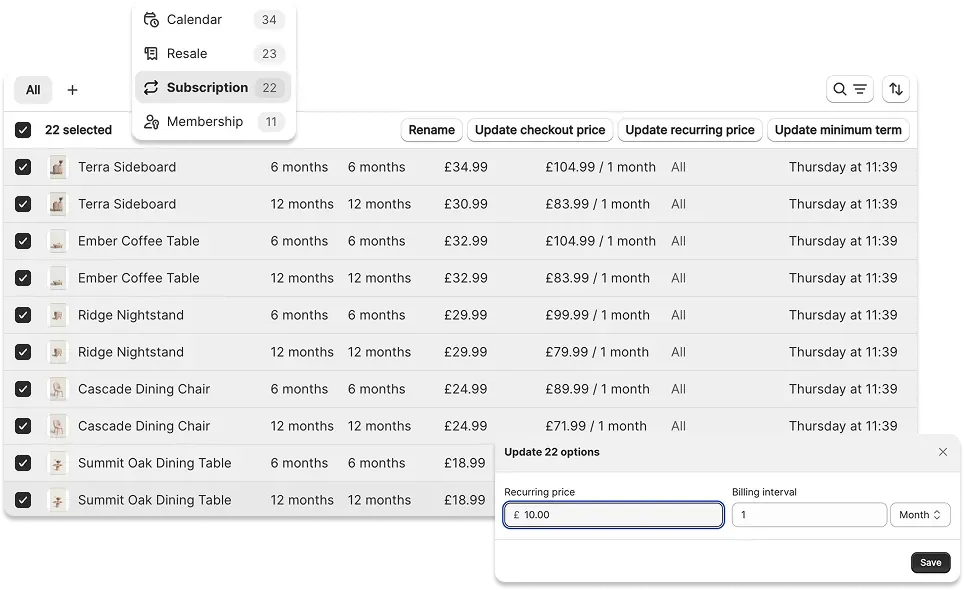
Task: Click the sort arrows icon
Action: (895, 89)
